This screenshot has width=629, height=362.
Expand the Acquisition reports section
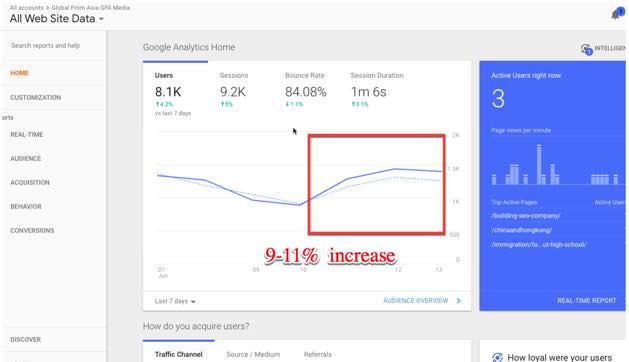(x=30, y=183)
